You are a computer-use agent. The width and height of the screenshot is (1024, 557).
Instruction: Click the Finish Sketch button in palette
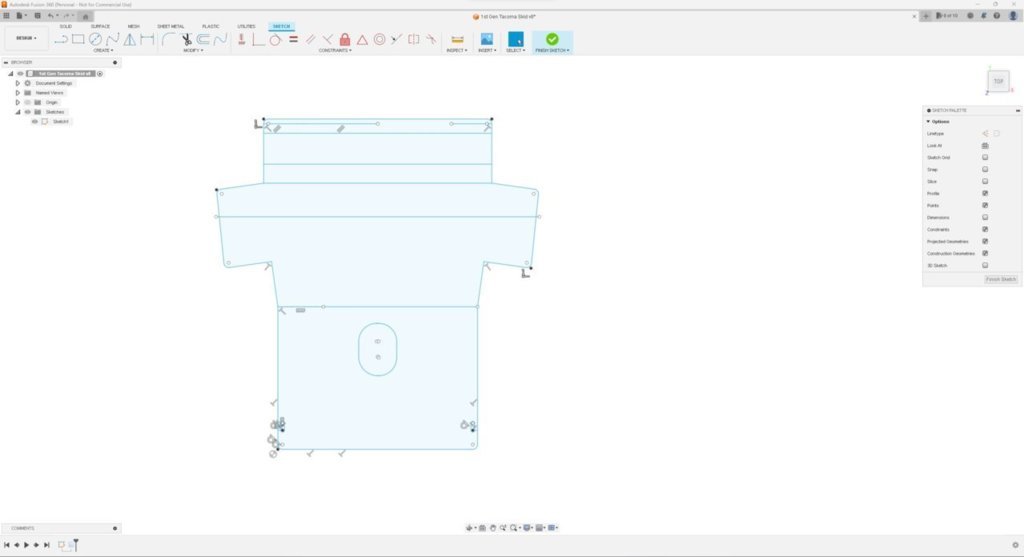coord(1001,279)
